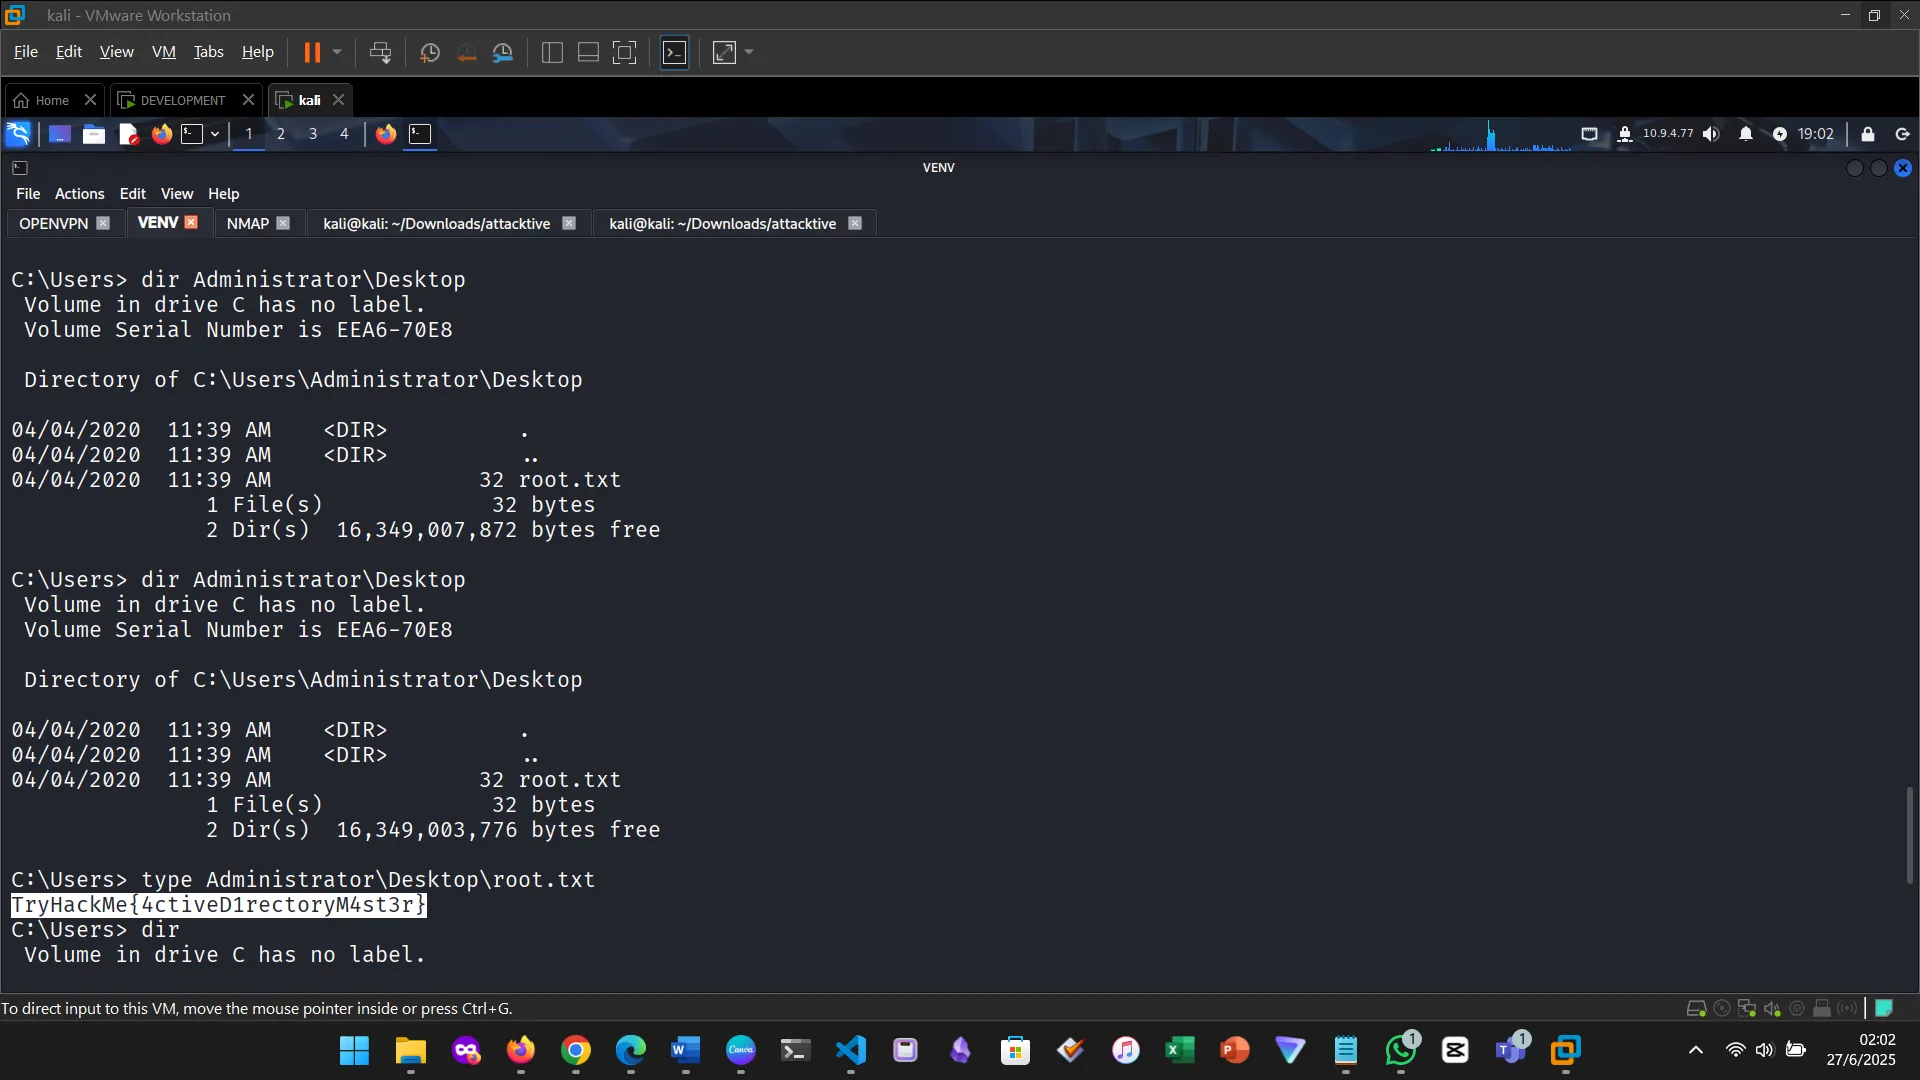Launch Firefox from the Kali panel
The width and height of the screenshot is (1920, 1080).
coord(161,134)
